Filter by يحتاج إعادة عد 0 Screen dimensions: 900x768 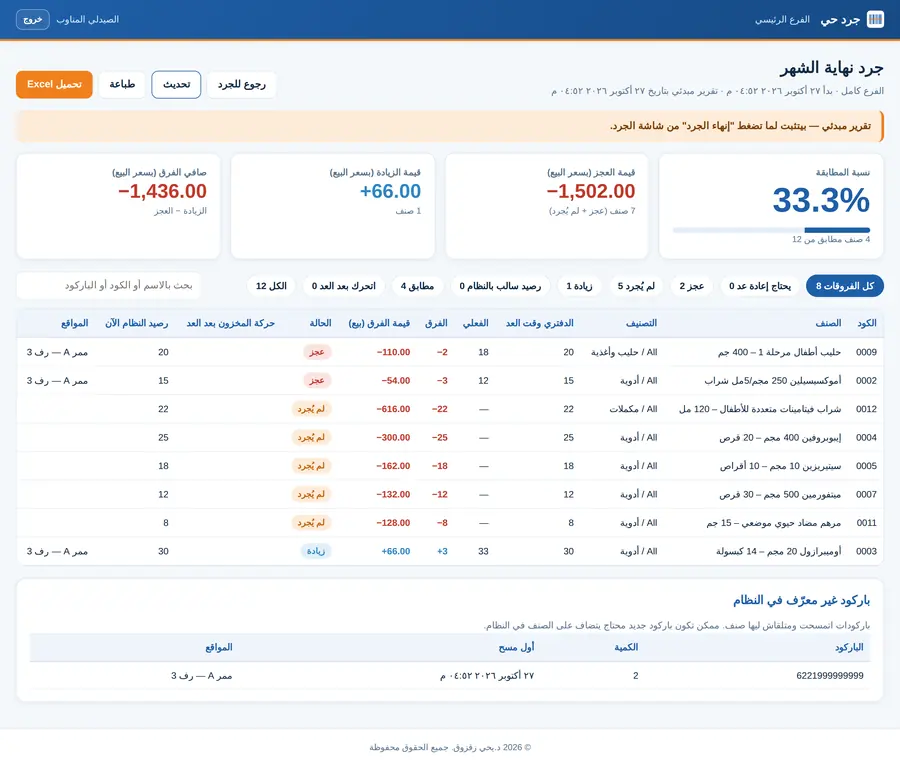(759, 286)
